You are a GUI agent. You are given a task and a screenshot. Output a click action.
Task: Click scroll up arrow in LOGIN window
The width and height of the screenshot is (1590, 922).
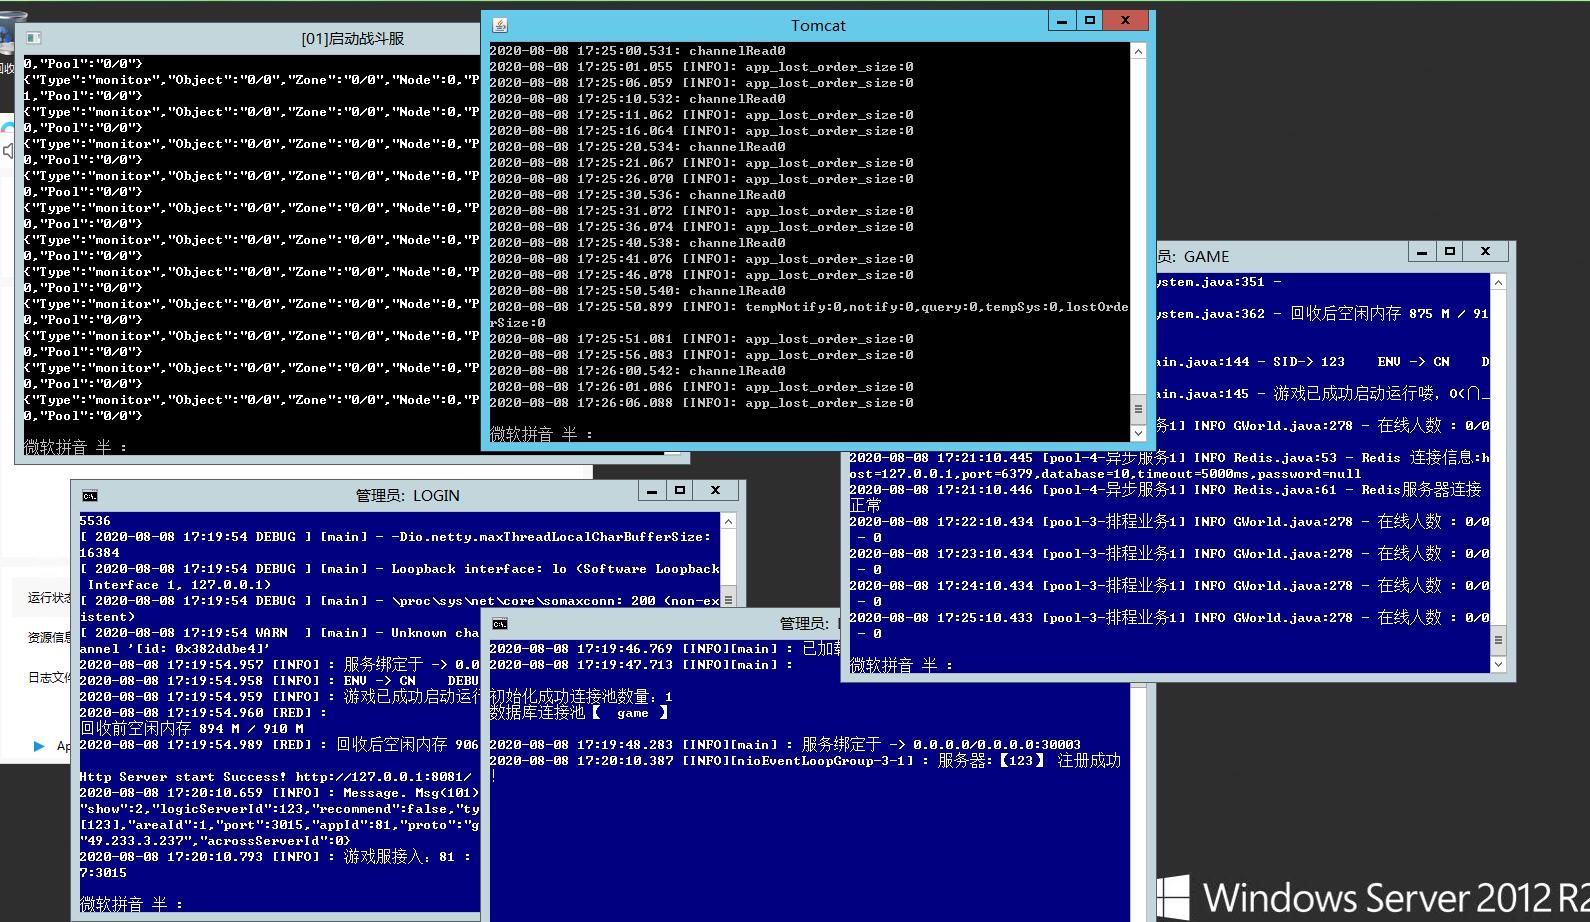click(728, 522)
